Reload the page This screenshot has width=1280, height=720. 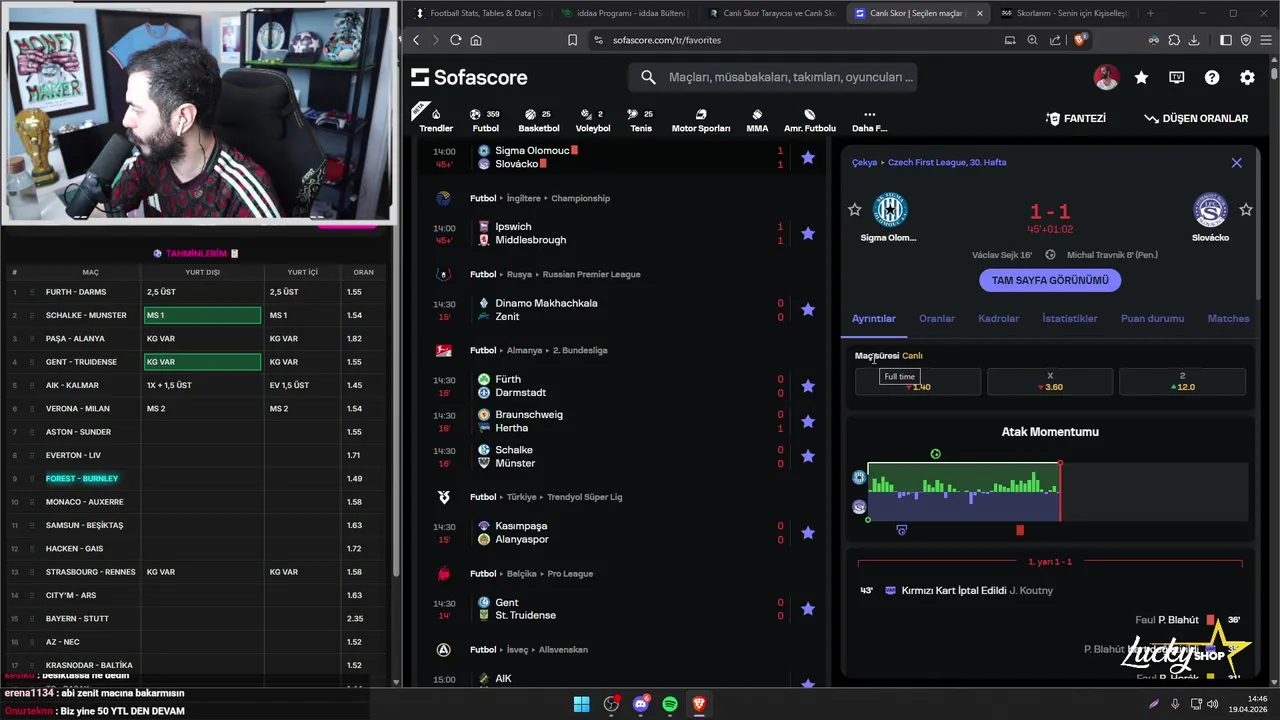[x=456, y=40]
